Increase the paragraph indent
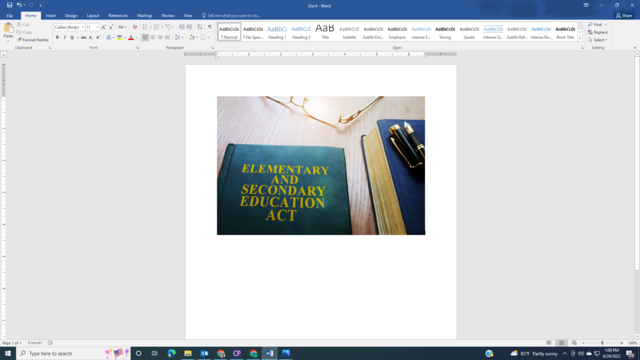This screenshot has height=360, width=640. coord(189,27)
